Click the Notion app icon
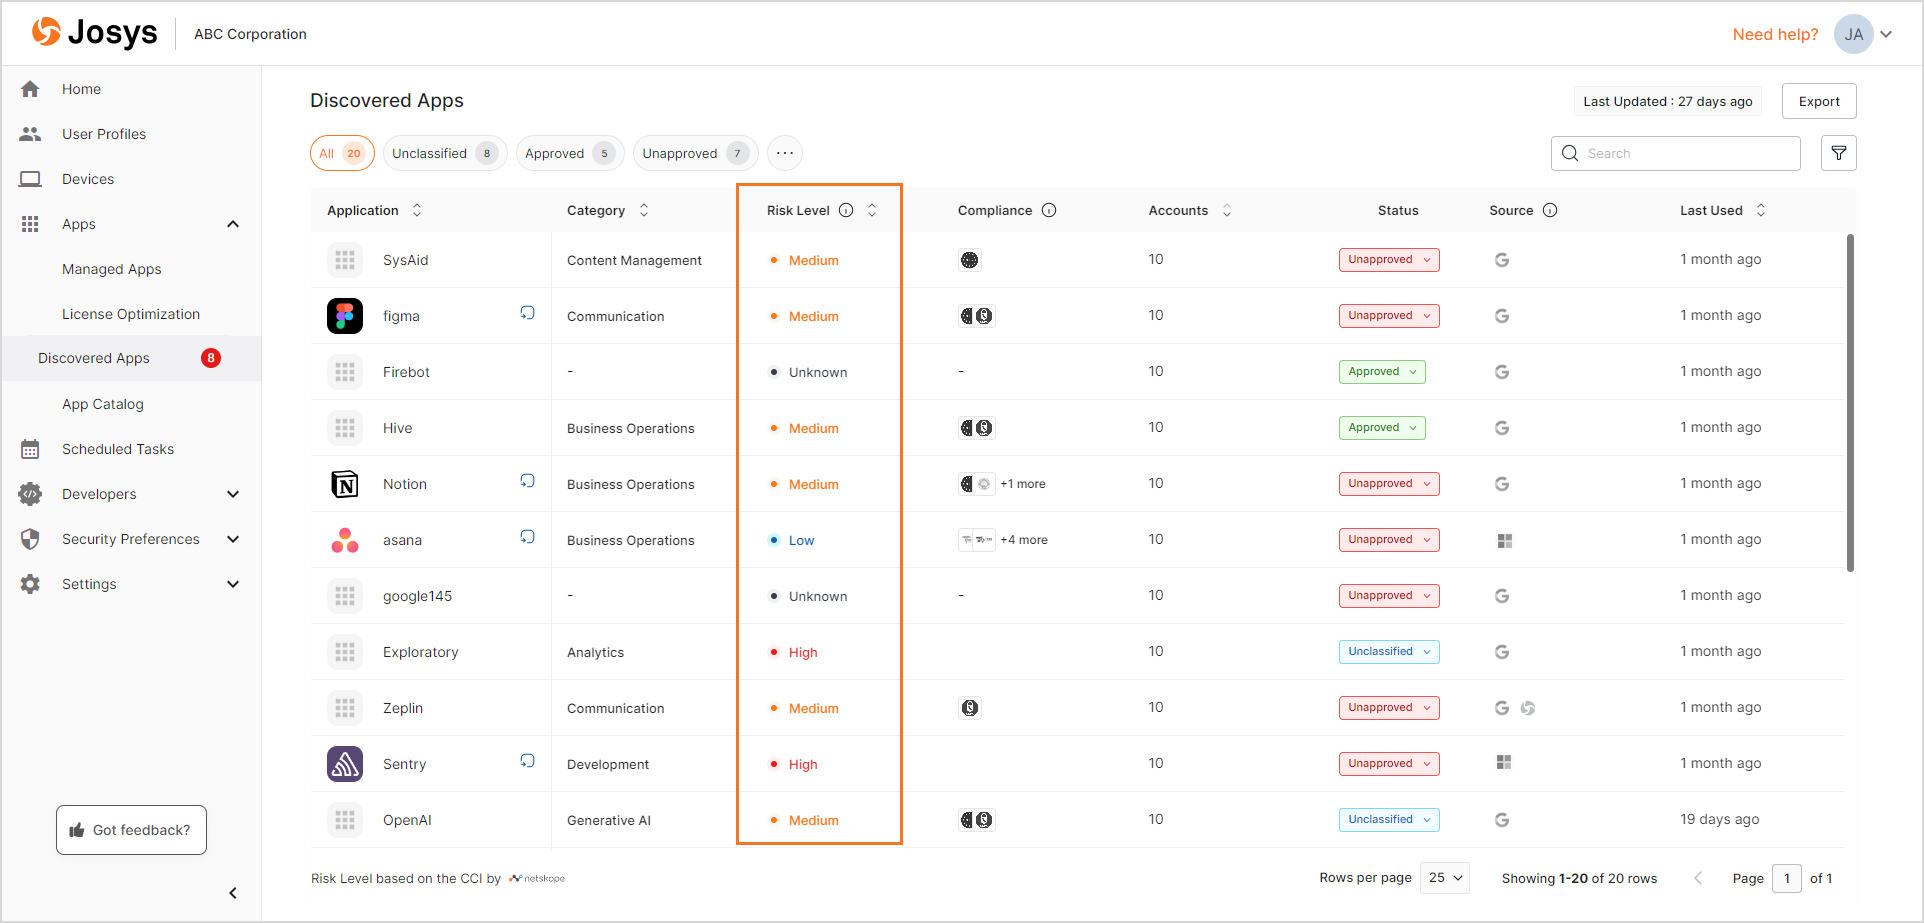Image resolution: width=1924 pixels, height=923 pixels. tap(345, 484)
